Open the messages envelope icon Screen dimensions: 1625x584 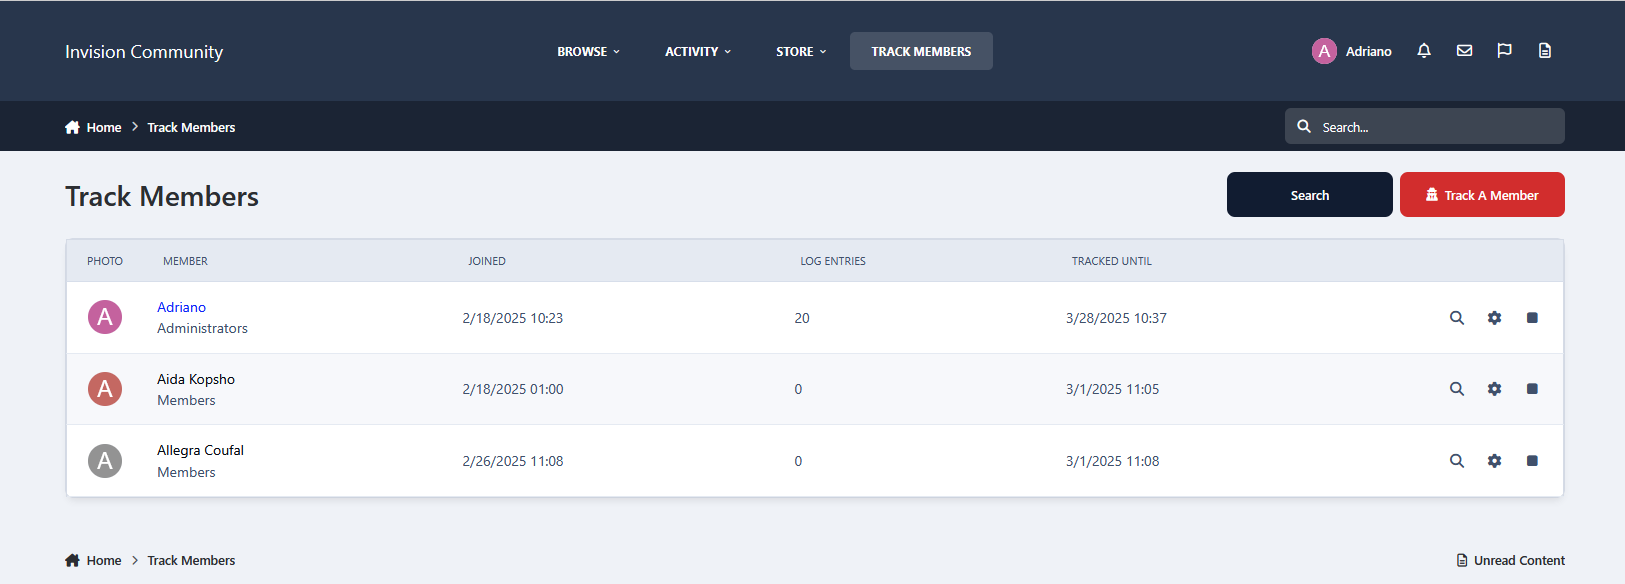[1464, 51]
